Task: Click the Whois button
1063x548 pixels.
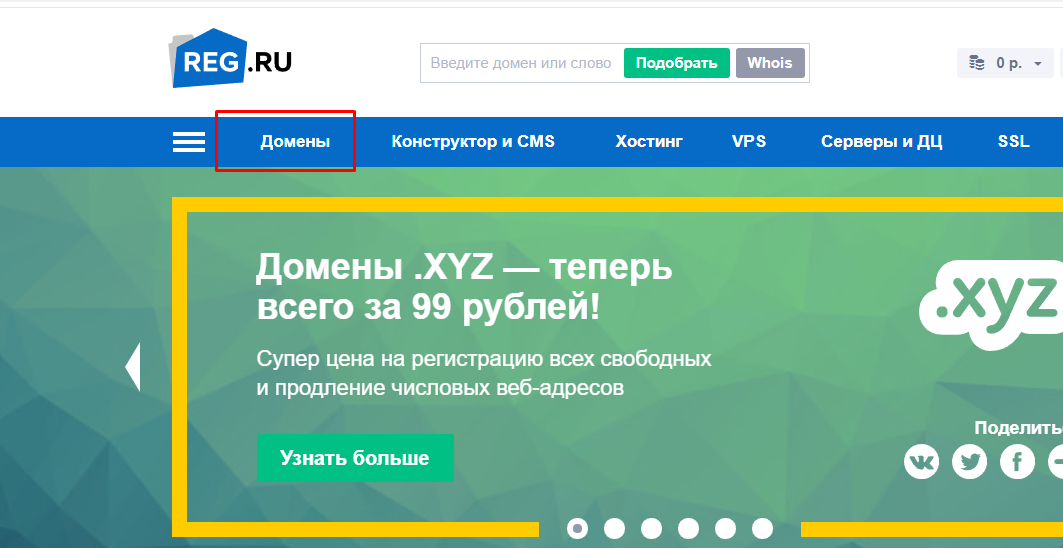Action: 770,63
